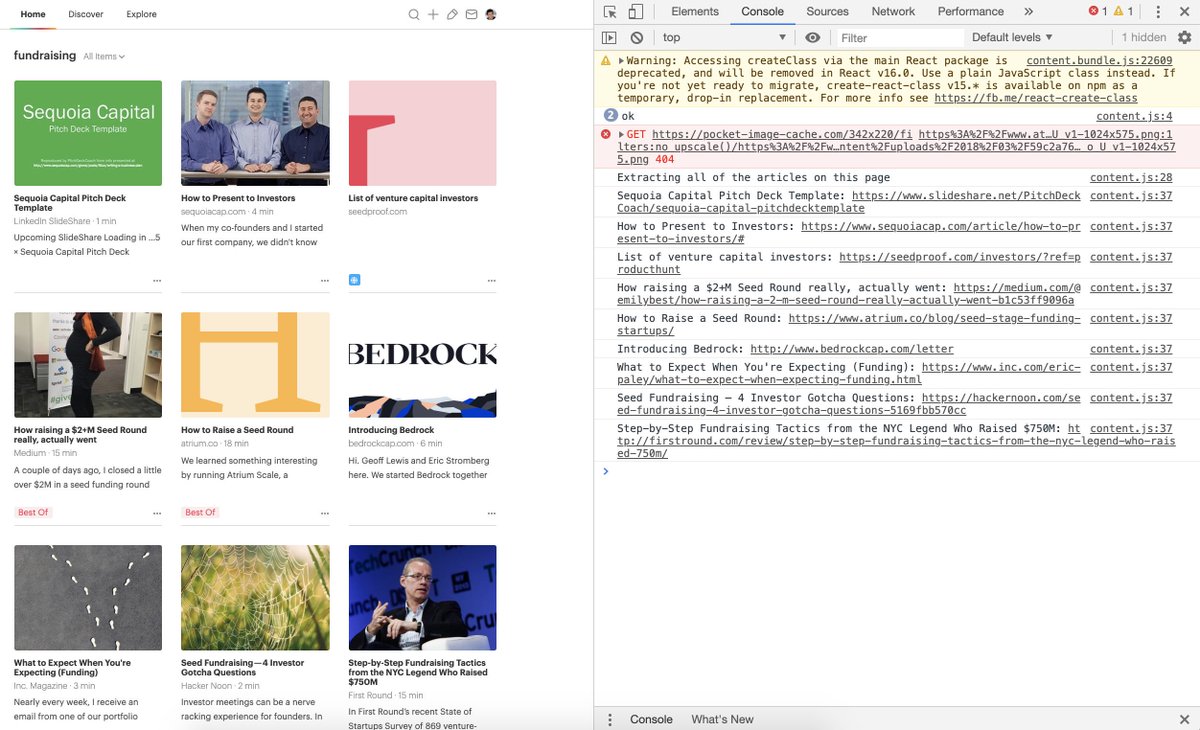Open the drawer three-dot menu
1200x730 pixels.
610,719
